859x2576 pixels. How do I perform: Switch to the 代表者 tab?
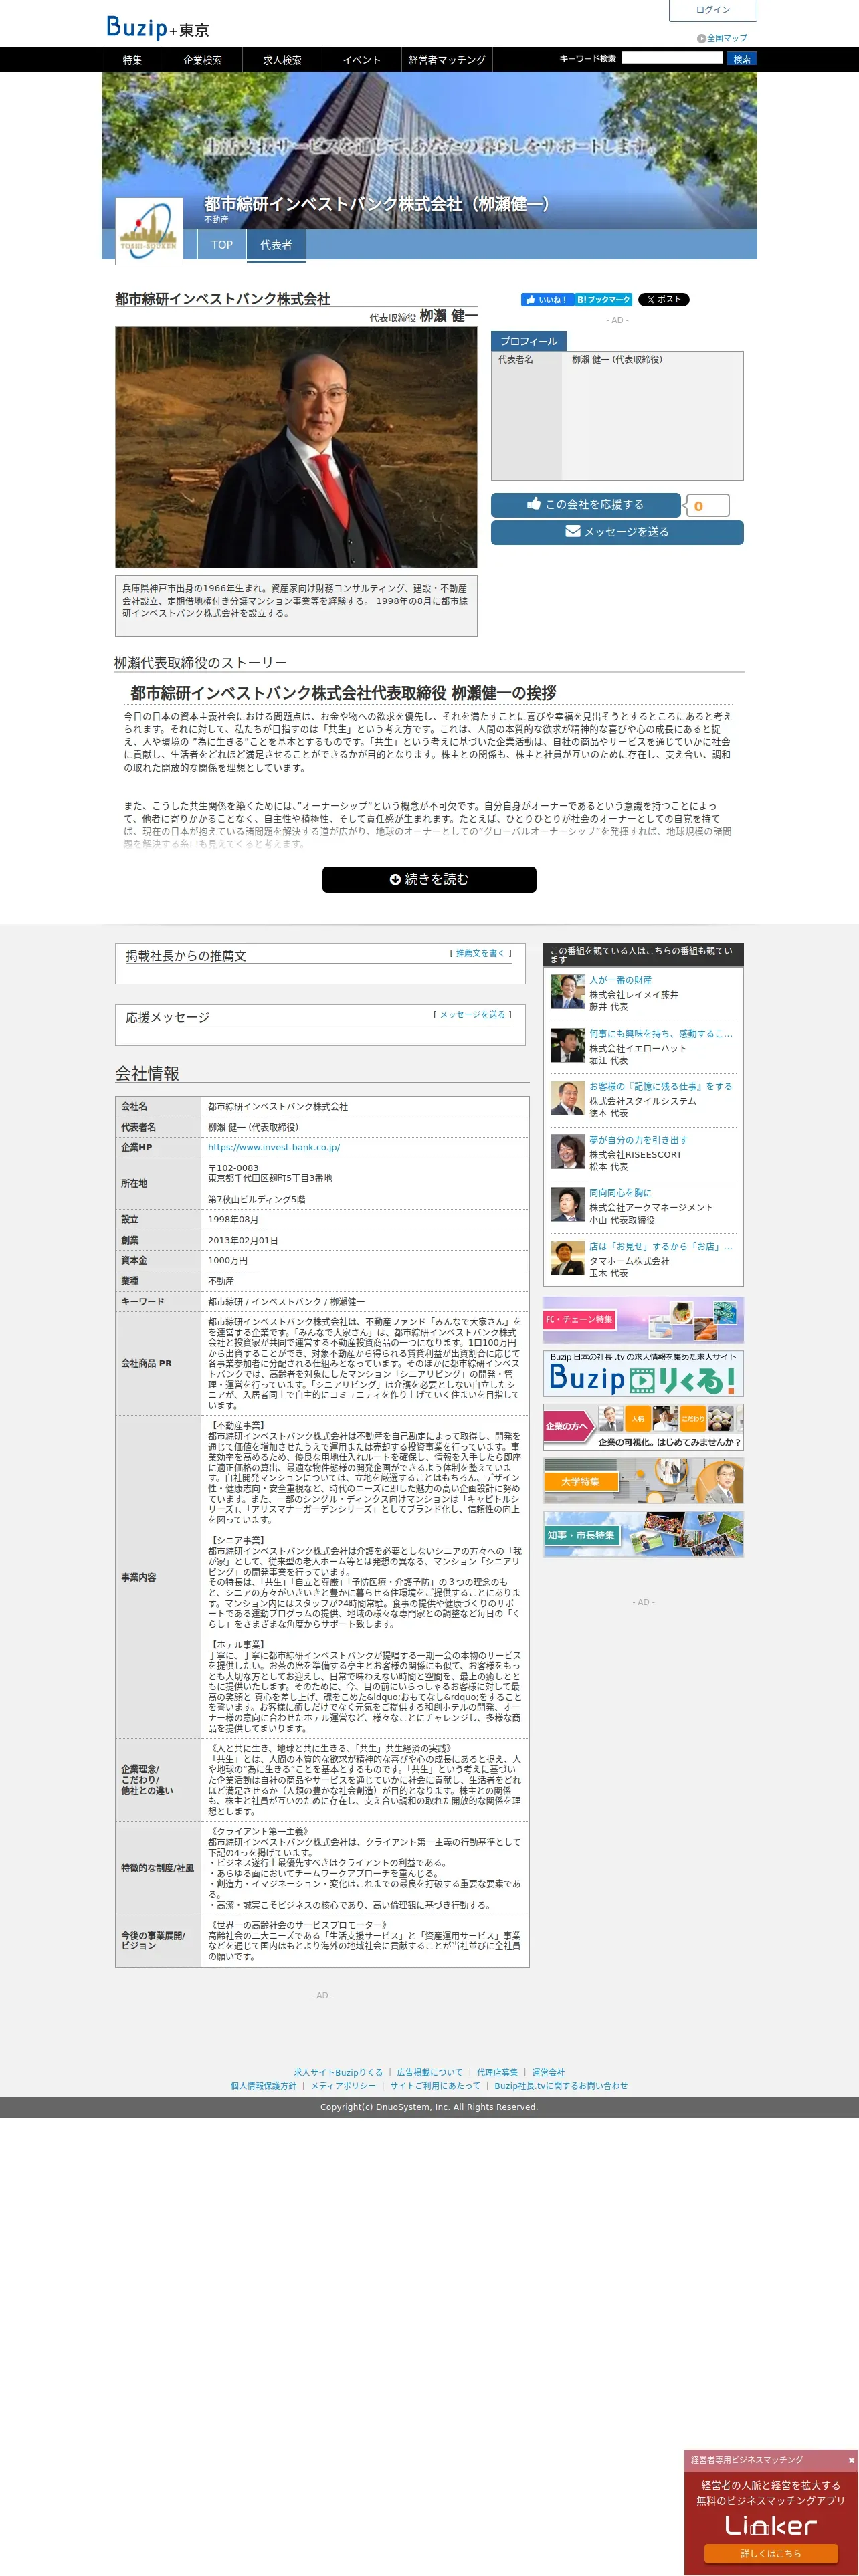click(x=276, y=245)
